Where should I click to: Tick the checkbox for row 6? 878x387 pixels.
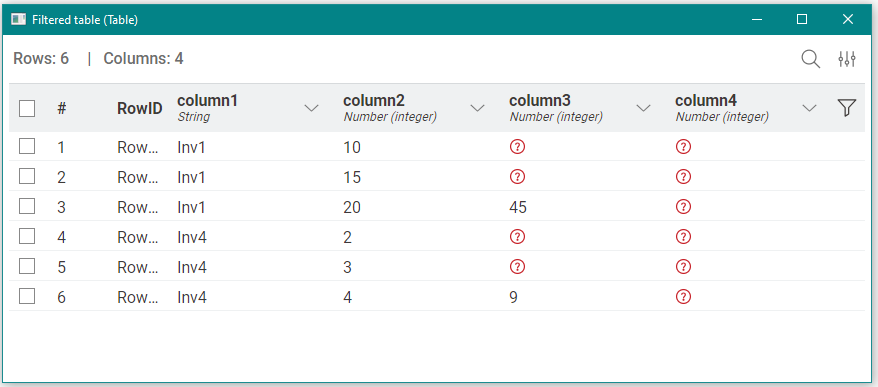(x=27, y=296)
